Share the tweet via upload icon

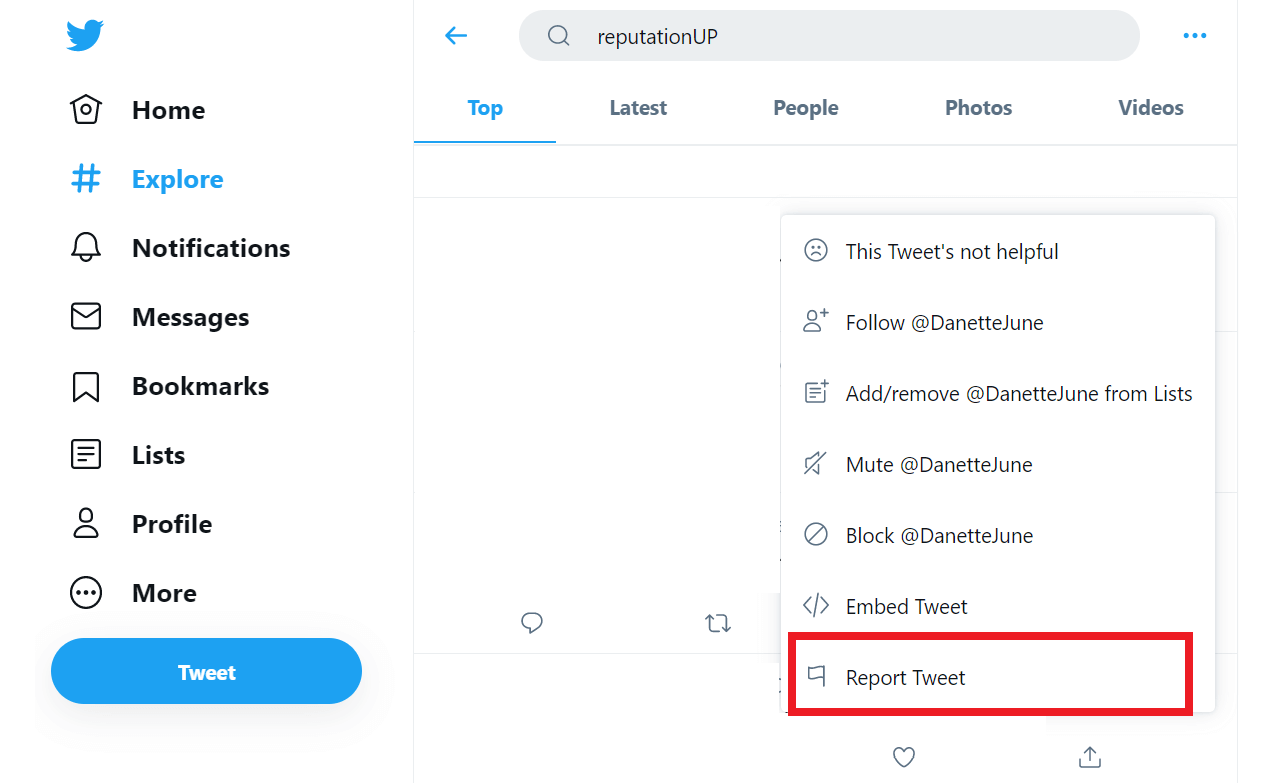click(1089, 757)
